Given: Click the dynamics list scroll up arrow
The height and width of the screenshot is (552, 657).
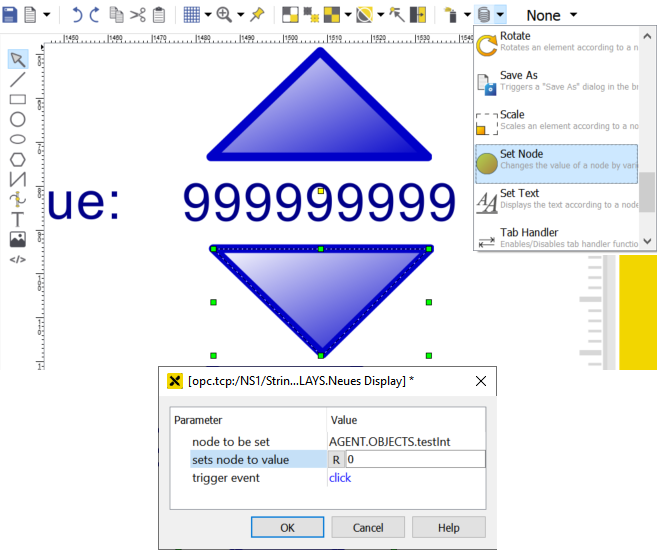Looking at the screenshot, I should click(647, 36).
